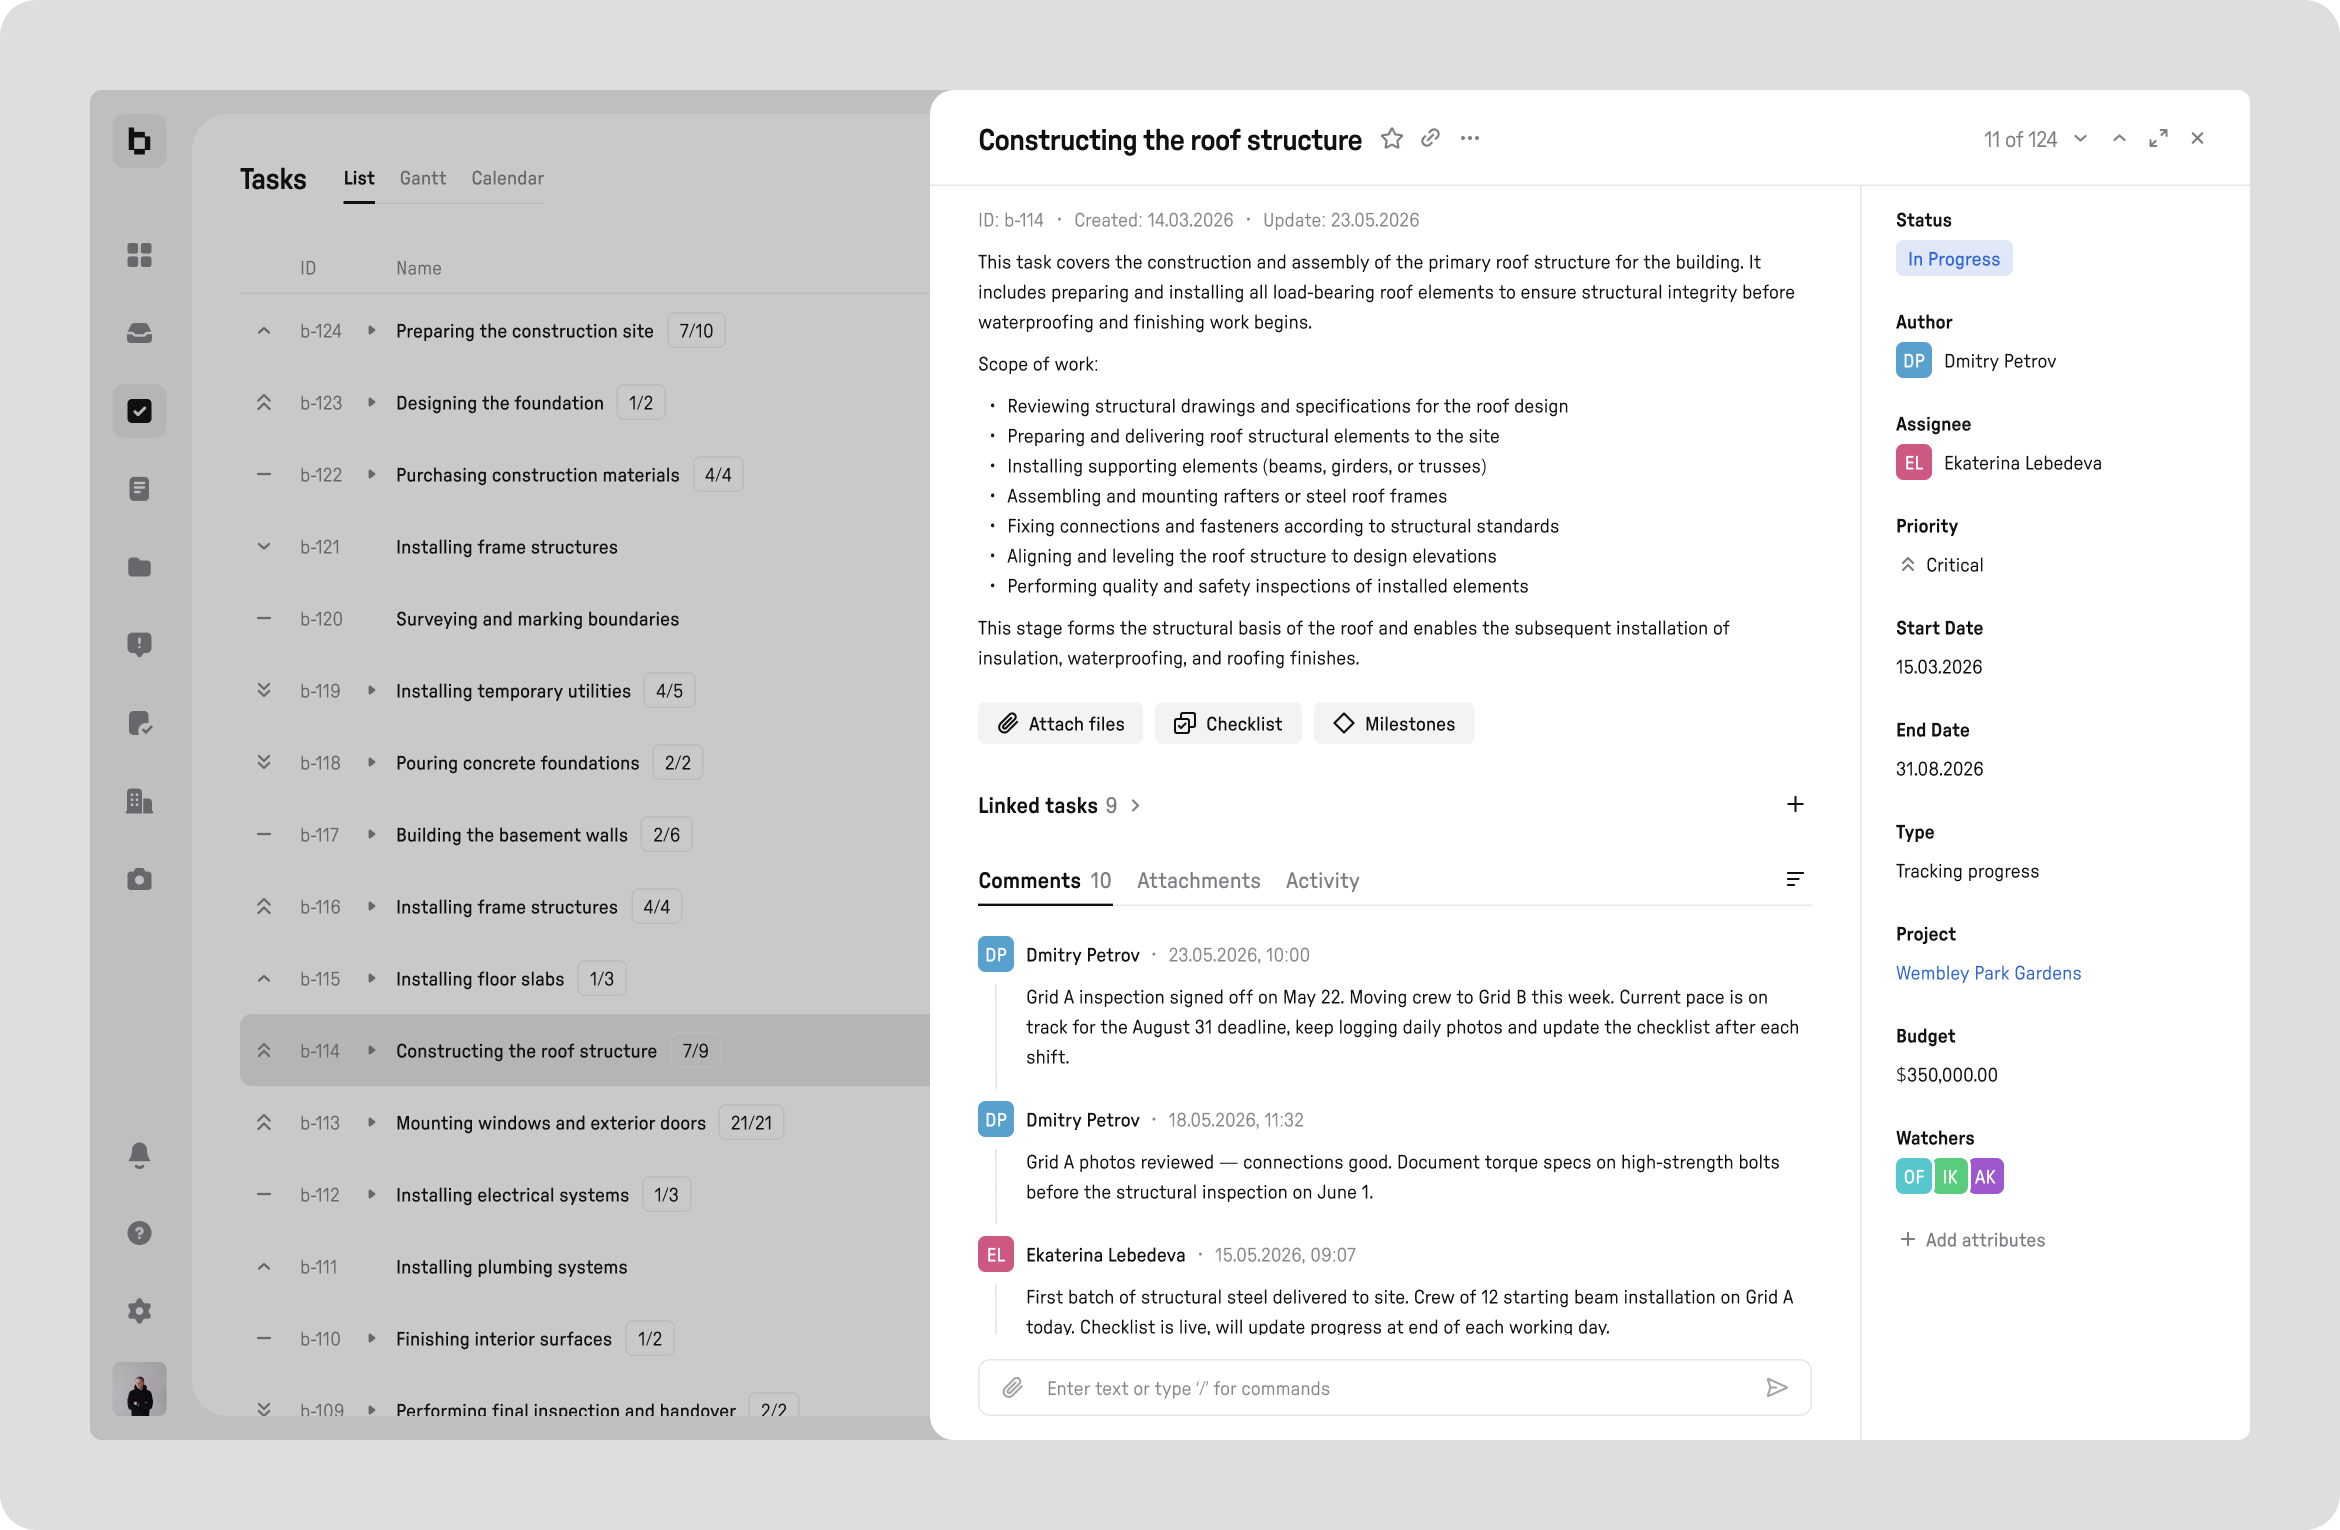Click Add attributes
The image size is (2340, 1530).
tap(1972, 1240)
